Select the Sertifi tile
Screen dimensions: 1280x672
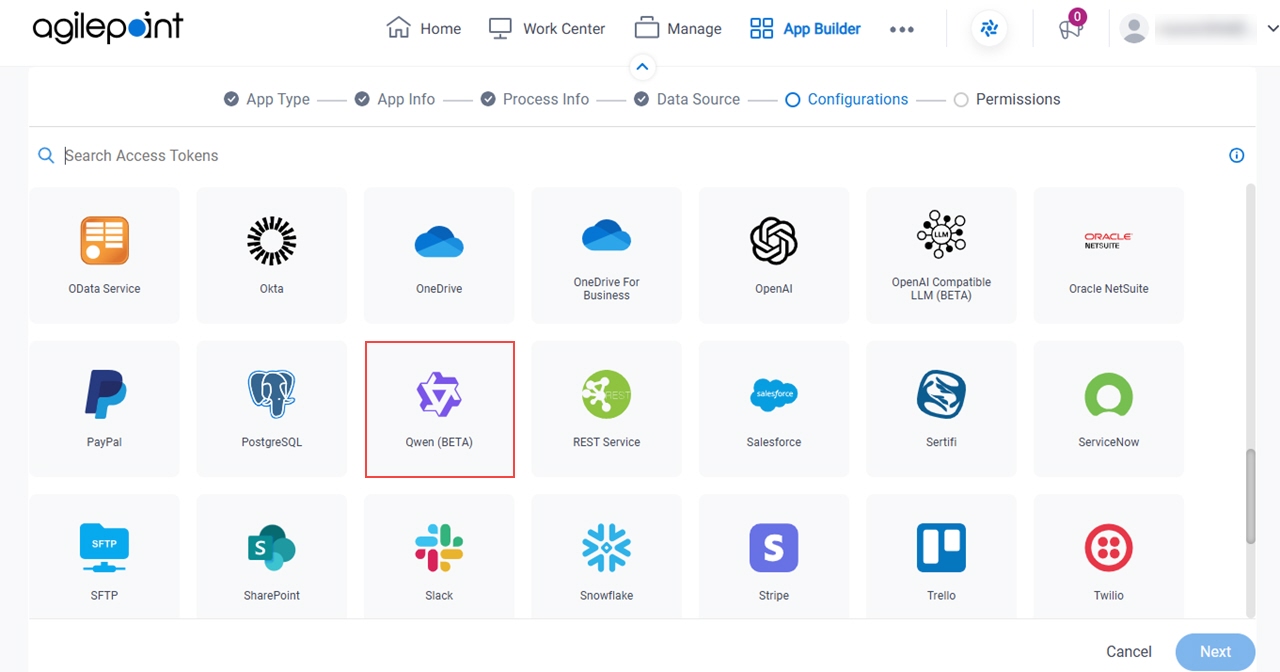941,409
